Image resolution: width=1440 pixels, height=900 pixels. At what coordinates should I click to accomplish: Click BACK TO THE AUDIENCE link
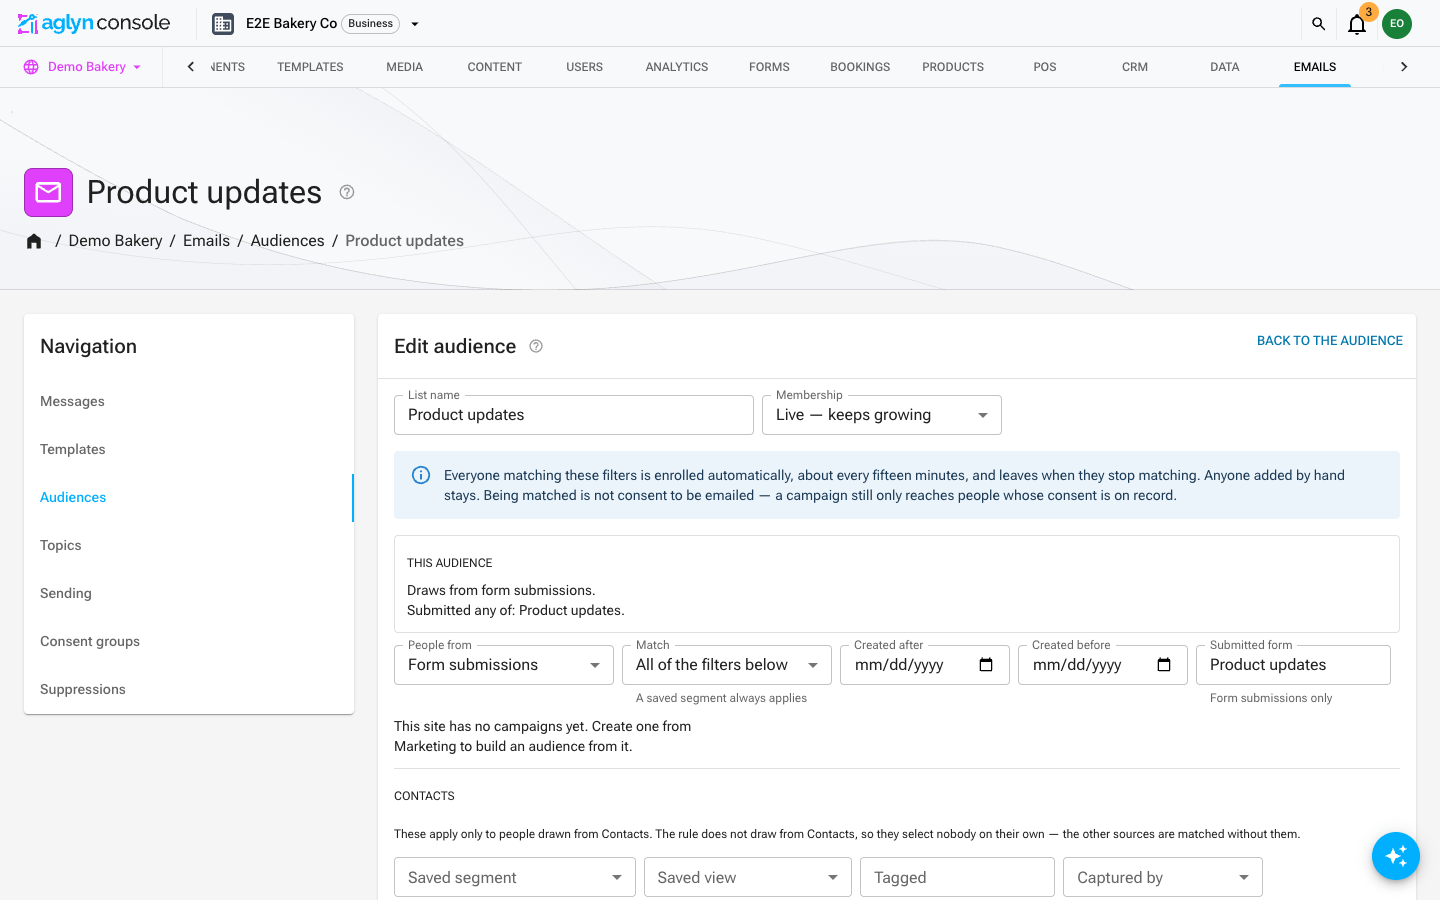pos(1330,341)
